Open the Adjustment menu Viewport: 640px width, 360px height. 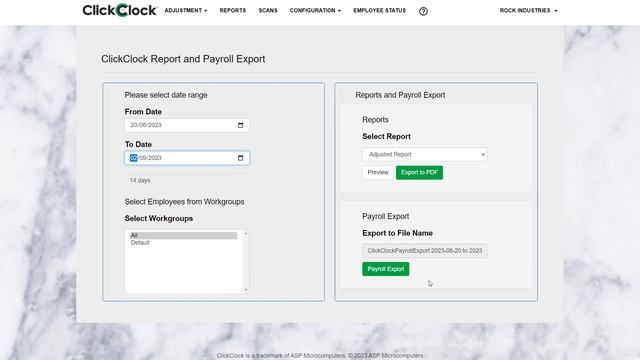point(186,10)
